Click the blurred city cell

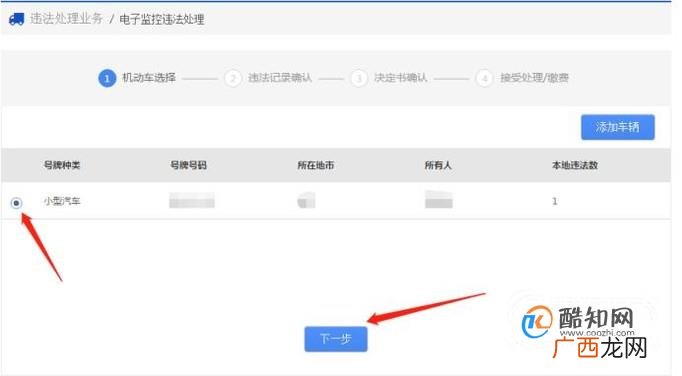(306, 200)
